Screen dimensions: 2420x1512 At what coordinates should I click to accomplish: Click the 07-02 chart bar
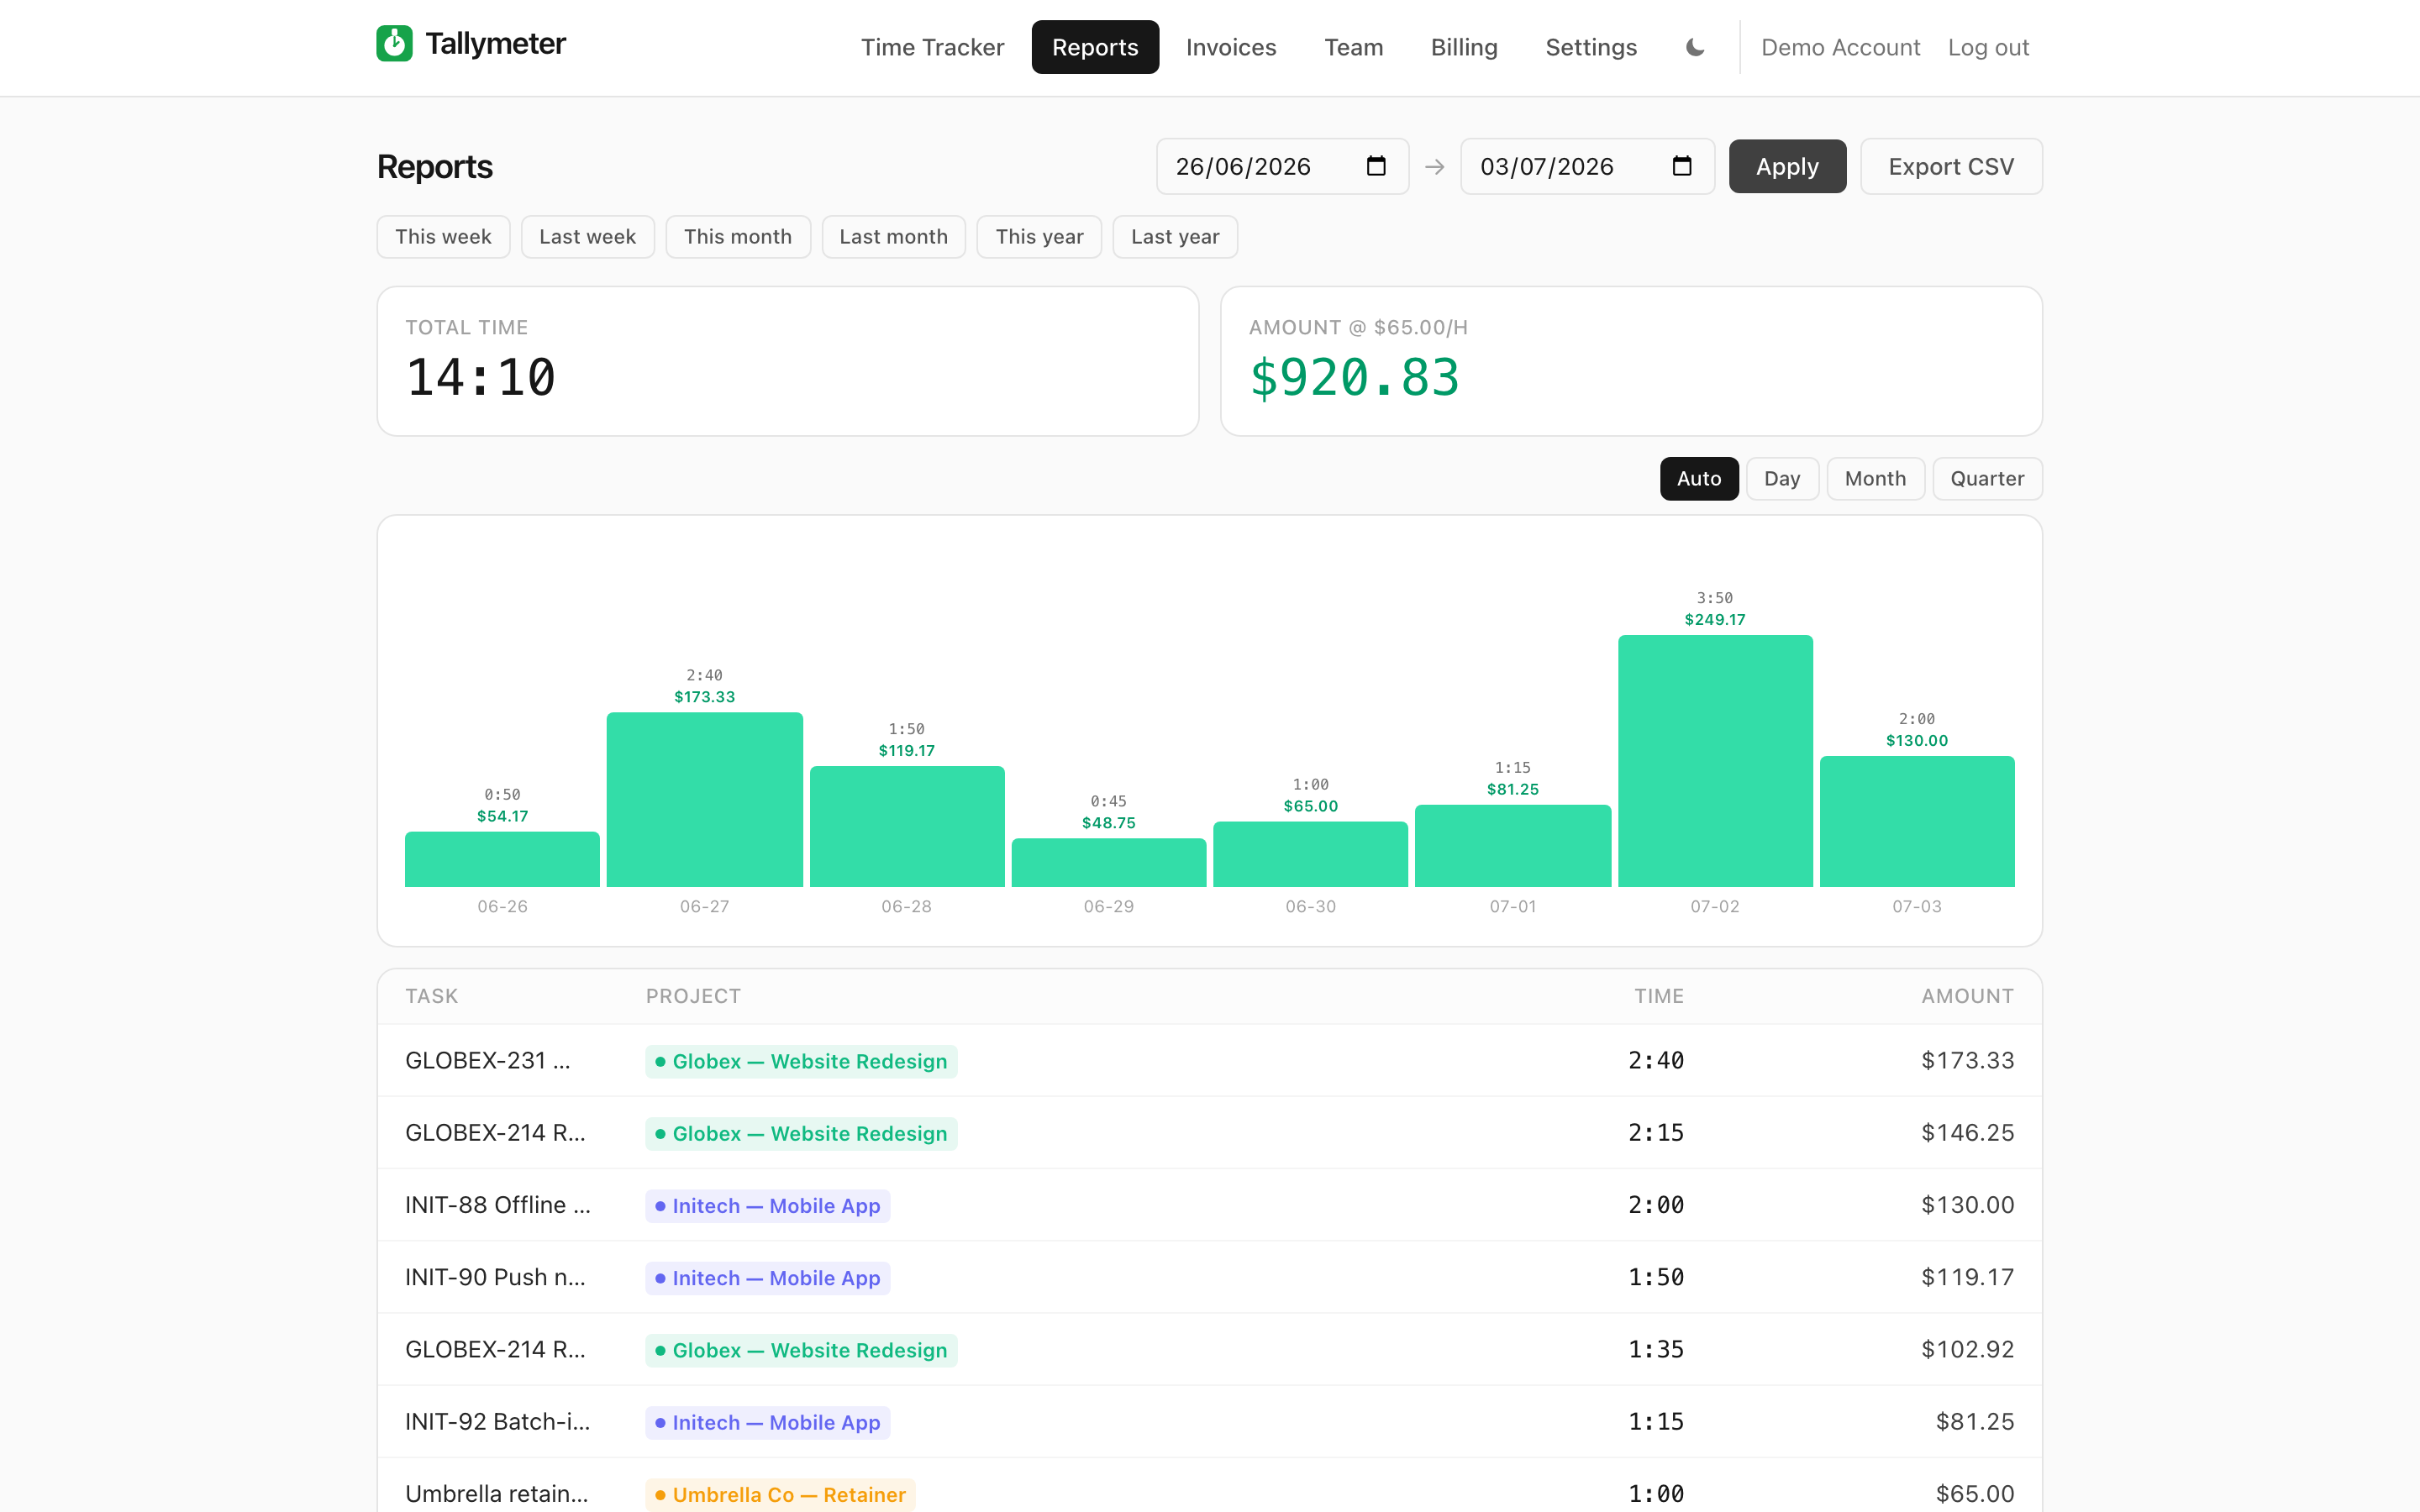click(x=1715, y=761)
